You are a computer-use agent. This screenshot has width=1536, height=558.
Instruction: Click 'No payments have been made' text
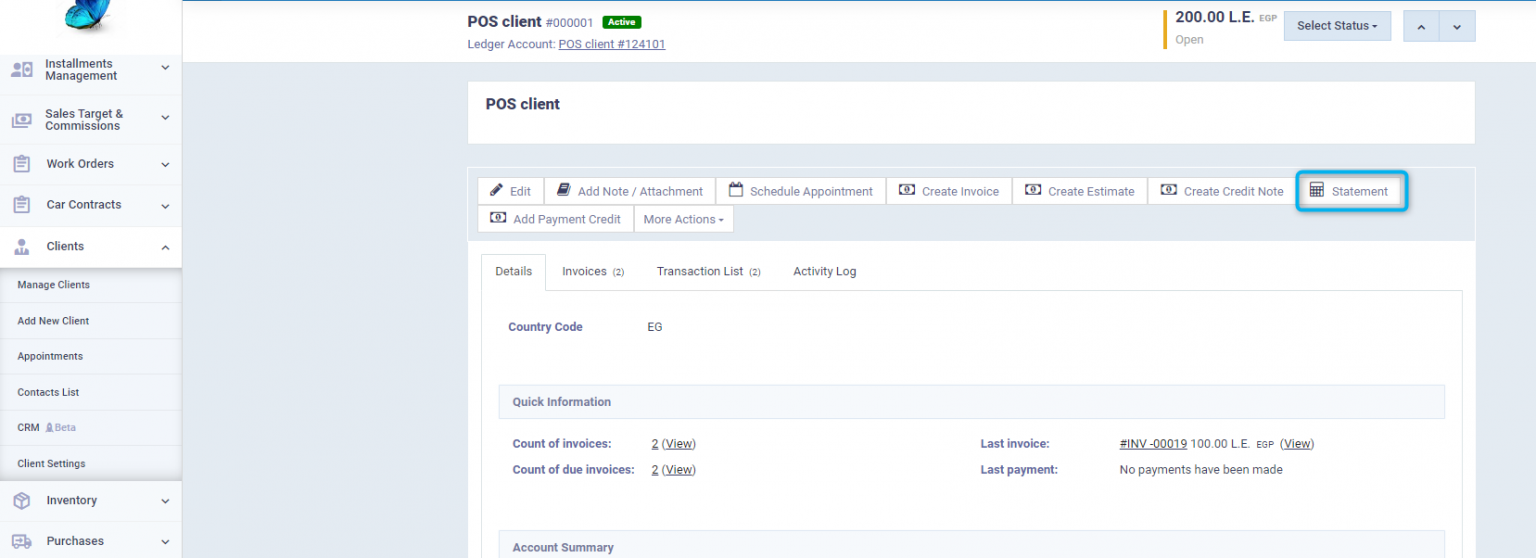pyautogui.click(x=1201, y=470)
